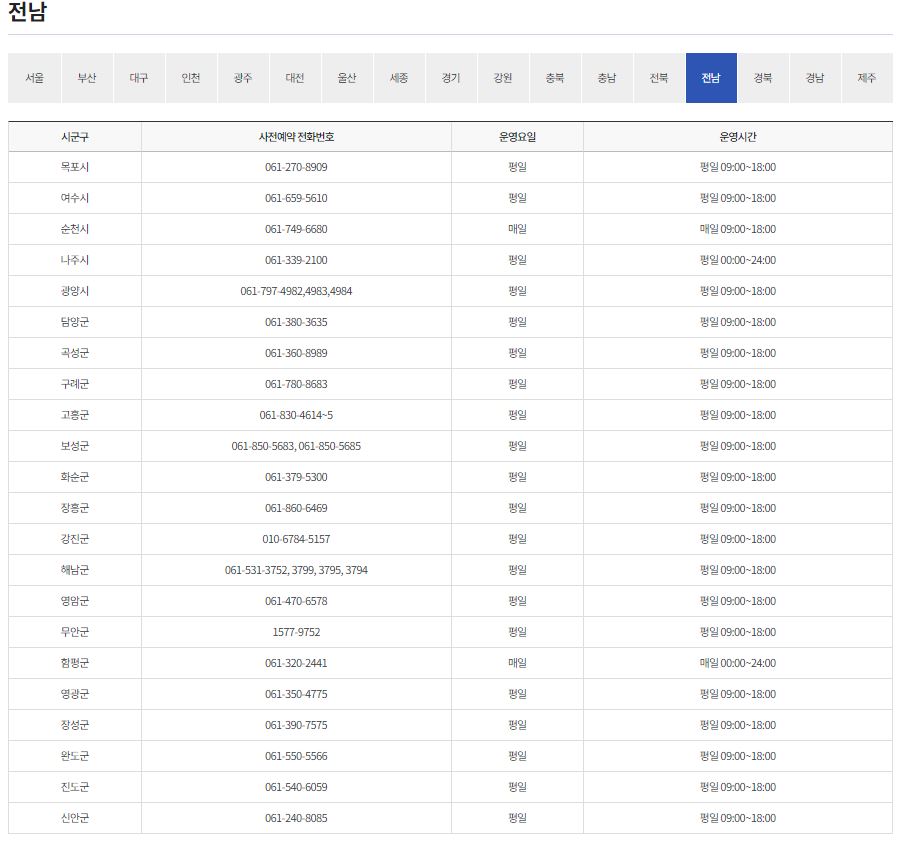Viewport: 902px width, 845px height.
Task: Select the 순천시 cell
Action: 75,230
